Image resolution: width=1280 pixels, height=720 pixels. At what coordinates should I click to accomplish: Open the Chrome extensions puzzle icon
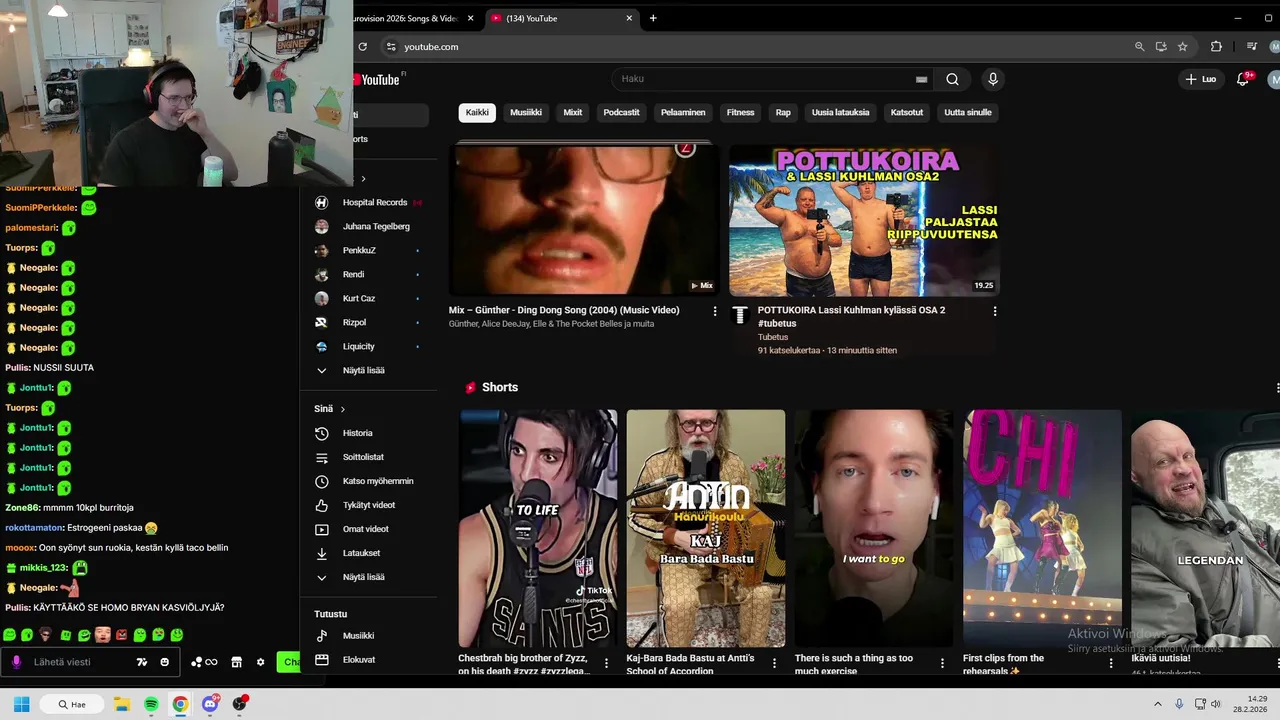(x=1216, y=46)
